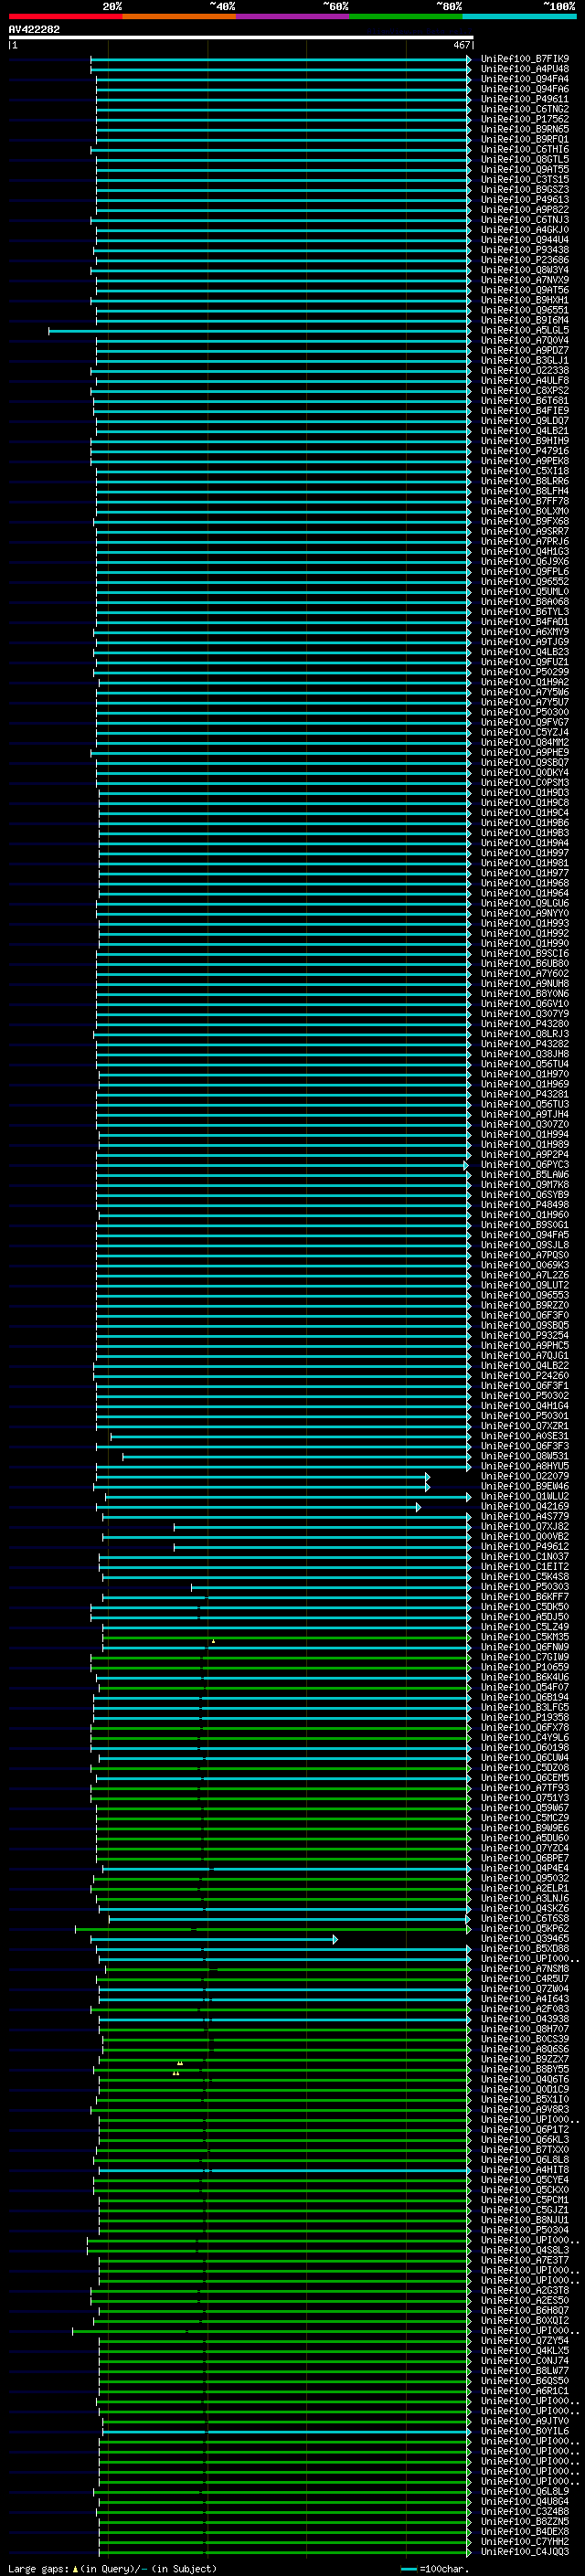Click label UniRef100_C5DK50
Image resolution: width=585 pixels, height=2576 pixels.
(x=525, y=1606)
